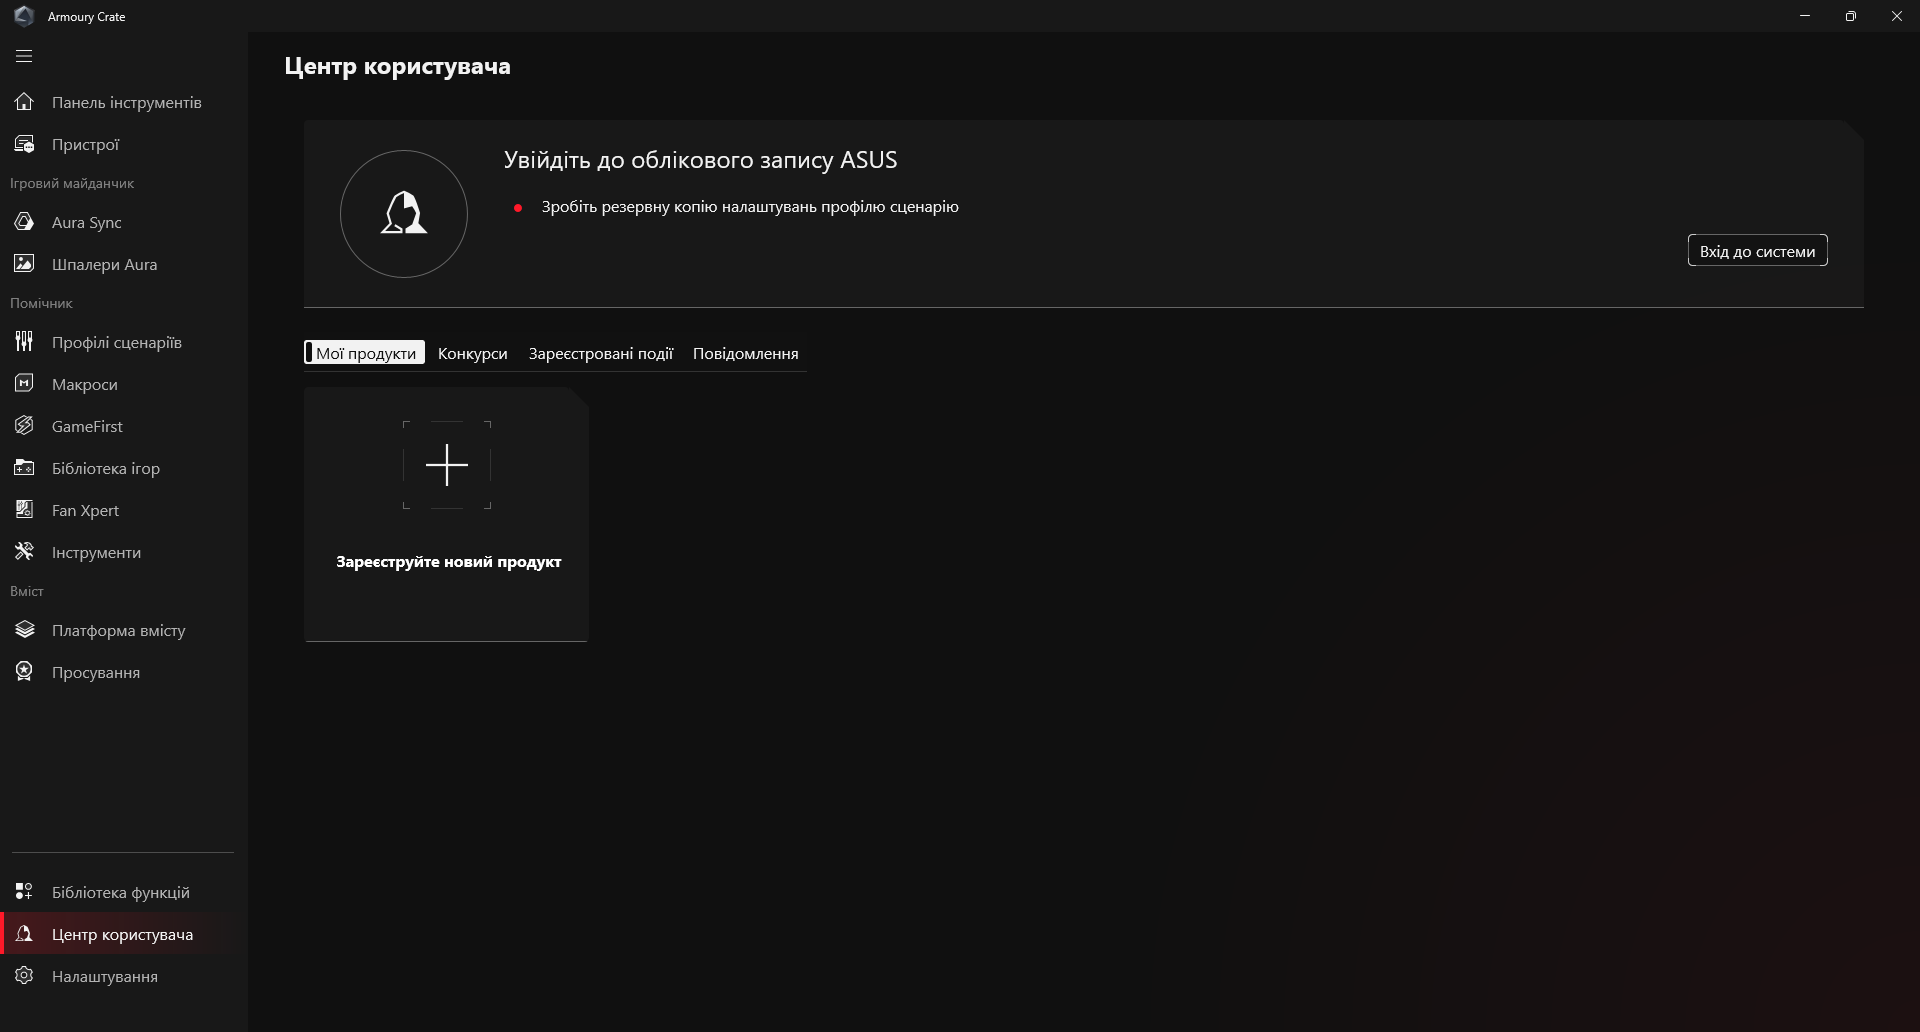Open Aura Sync section
The width and height of the screenshot is (1920, 1032).
pyautogui.click(x=124, y=222)
